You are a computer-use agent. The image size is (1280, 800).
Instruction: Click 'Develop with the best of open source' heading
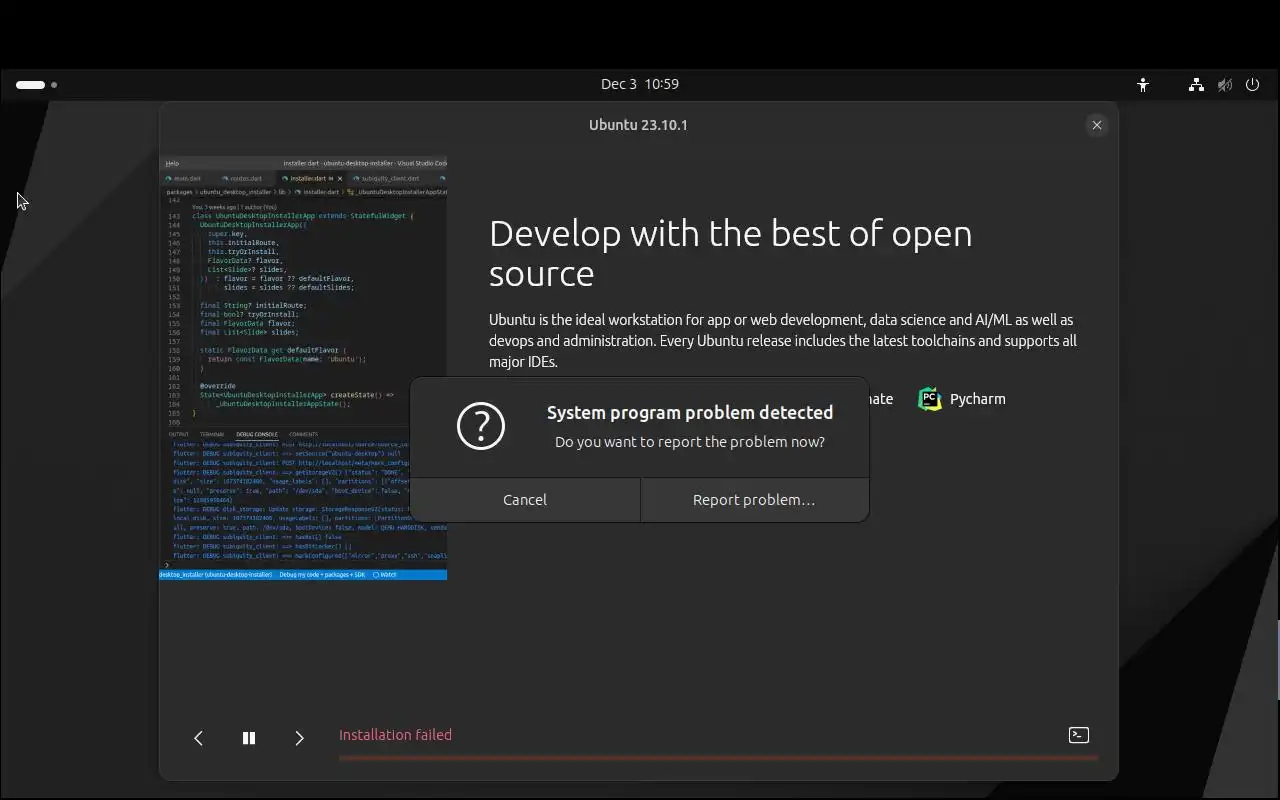[731, 253]
